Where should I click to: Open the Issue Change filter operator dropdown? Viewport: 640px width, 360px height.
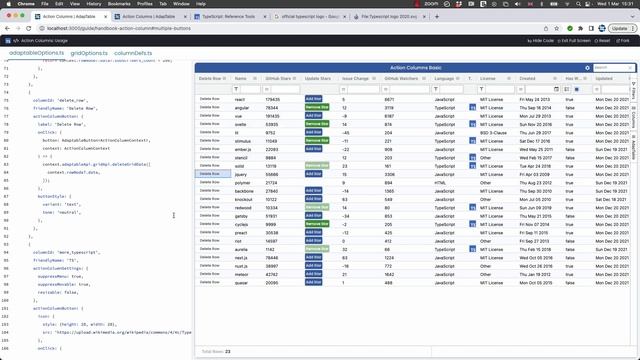tap(344, 89)
